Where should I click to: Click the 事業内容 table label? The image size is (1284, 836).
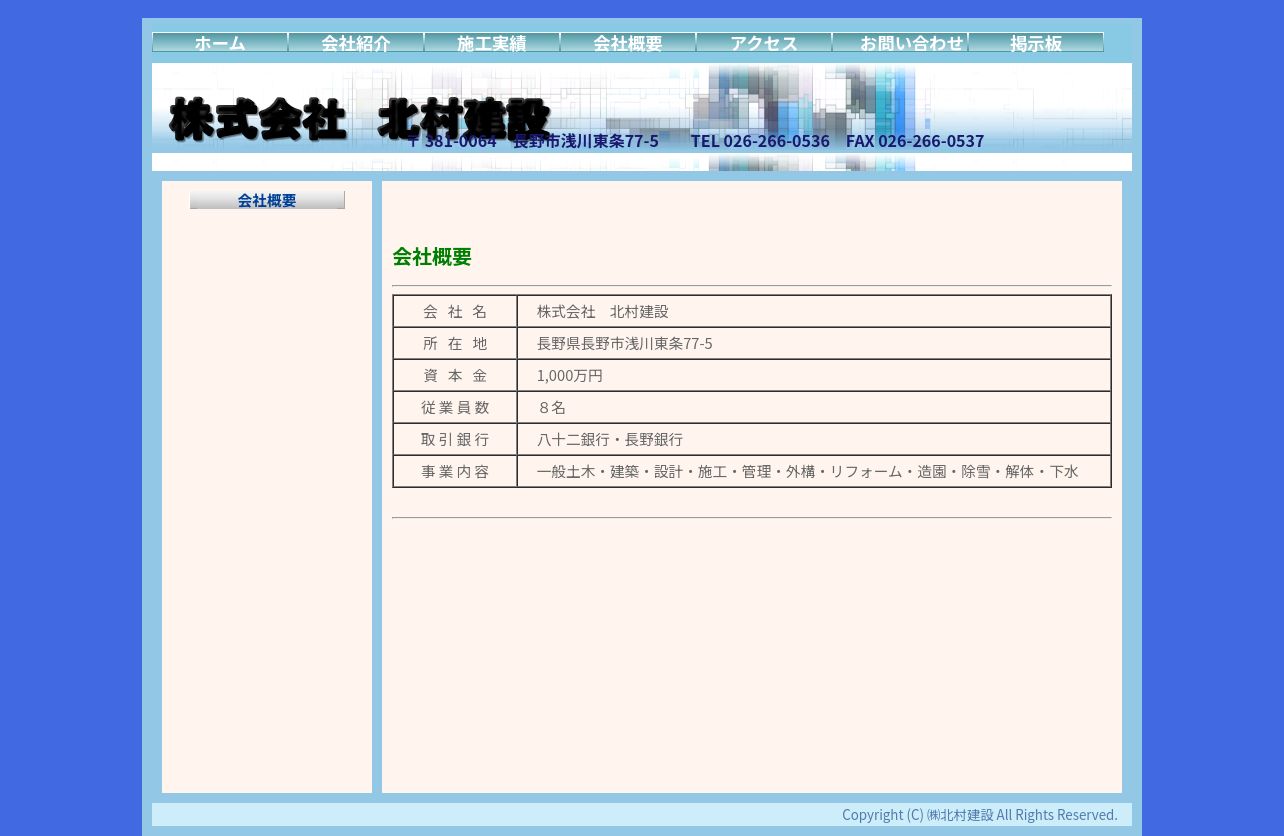click(455, 472)
